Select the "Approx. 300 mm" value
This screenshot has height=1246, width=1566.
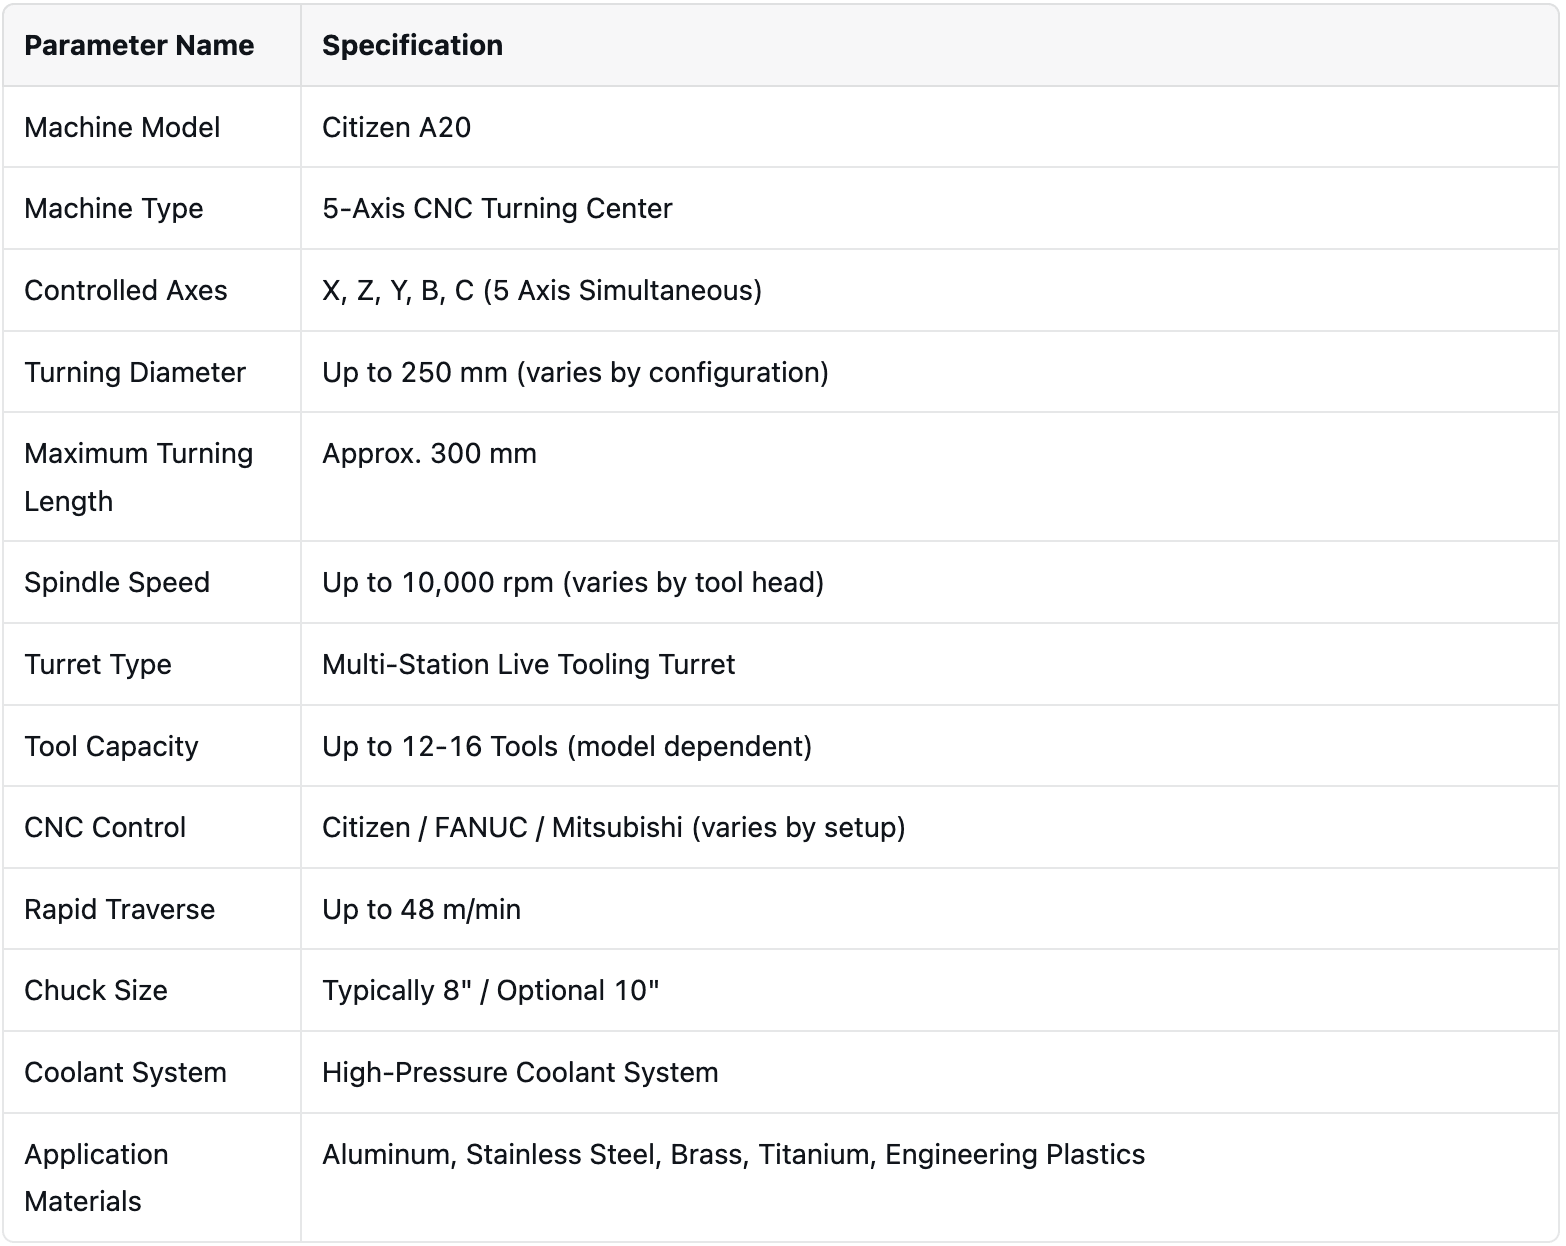pyautogui.click(x=429, y=454)
